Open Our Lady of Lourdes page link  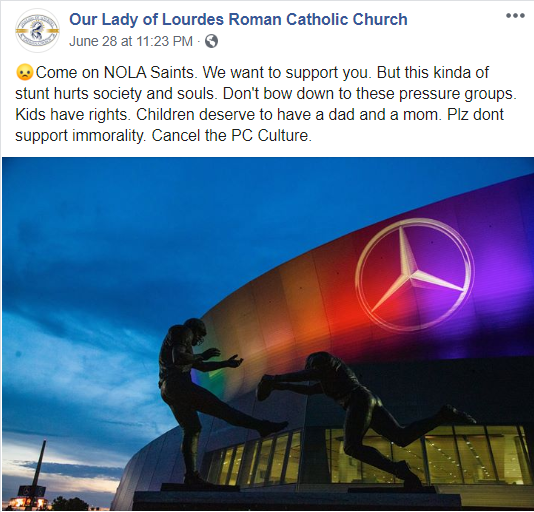[238, 19]
